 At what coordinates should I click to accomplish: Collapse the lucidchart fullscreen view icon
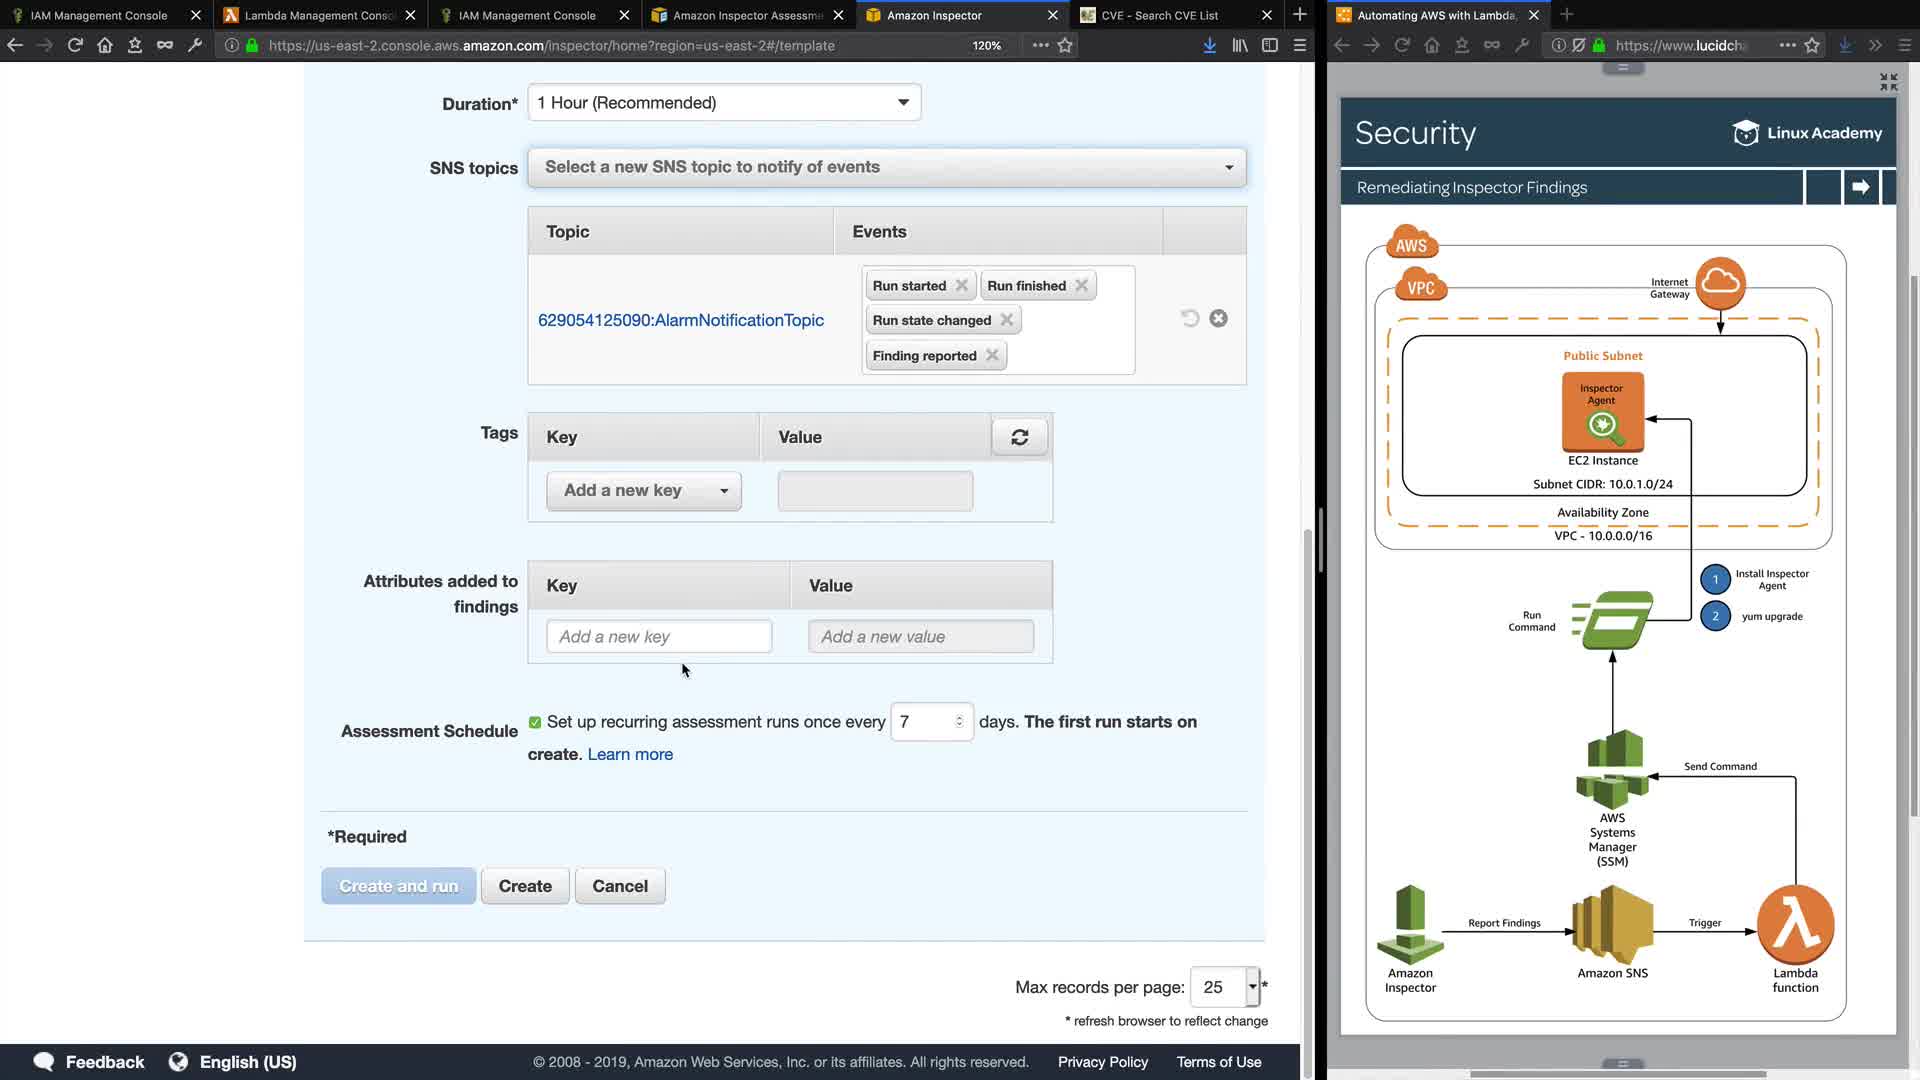click(1888, 82)
